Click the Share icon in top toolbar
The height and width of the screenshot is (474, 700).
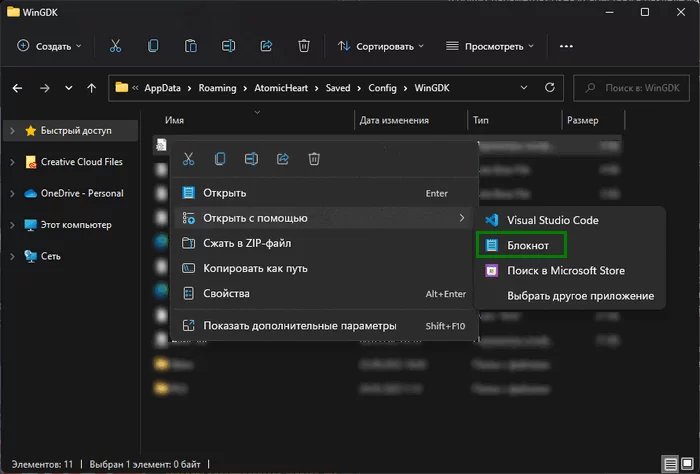point(266,46)
